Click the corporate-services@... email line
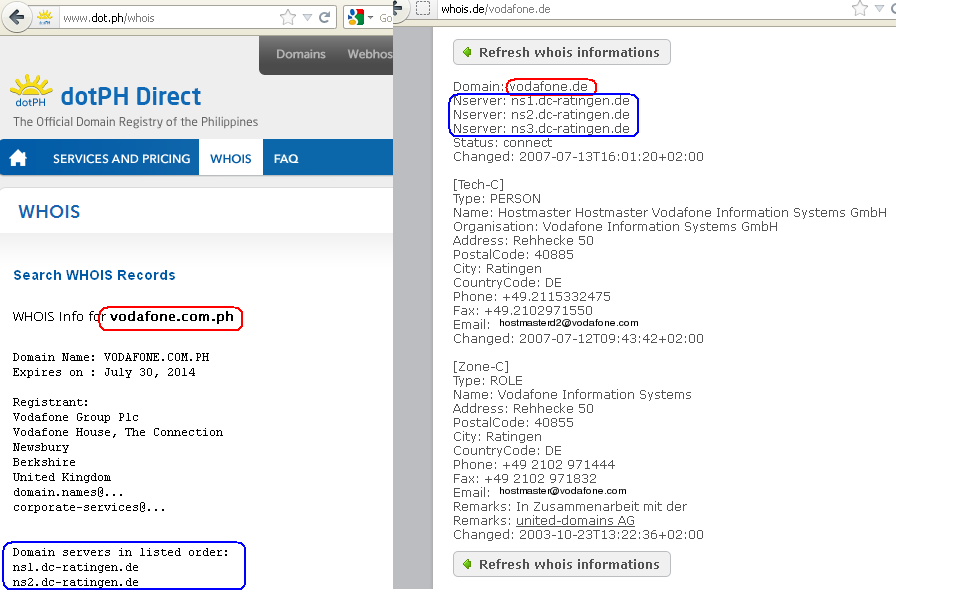Screen dimensions: 956x592 click(89, 507)
